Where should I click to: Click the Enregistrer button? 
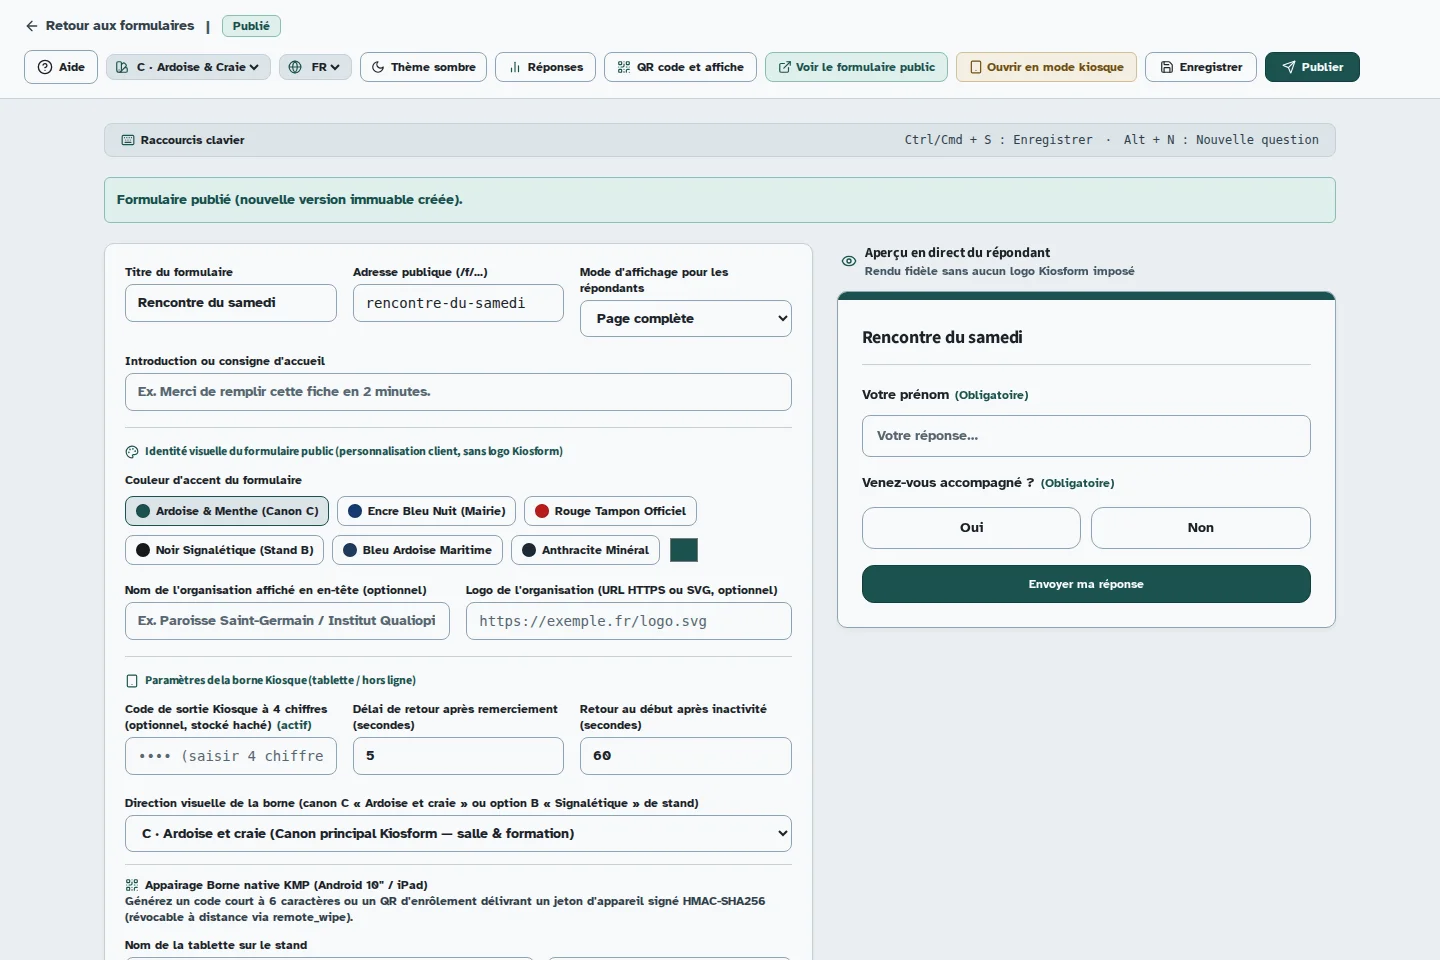(1201, 67)
